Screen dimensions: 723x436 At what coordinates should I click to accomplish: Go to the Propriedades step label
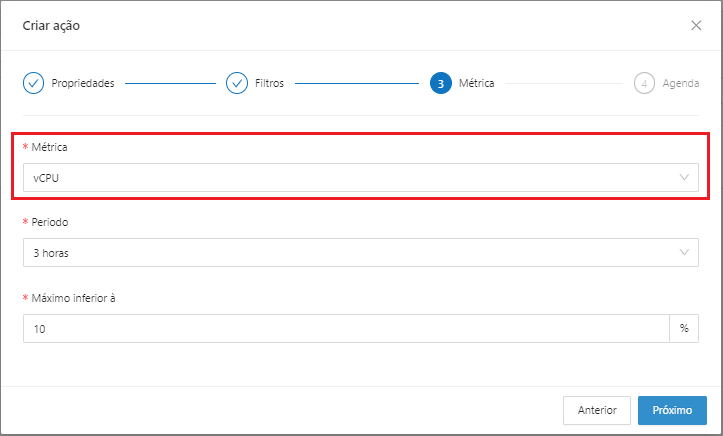pyautogui.click(x=83, y=83)
